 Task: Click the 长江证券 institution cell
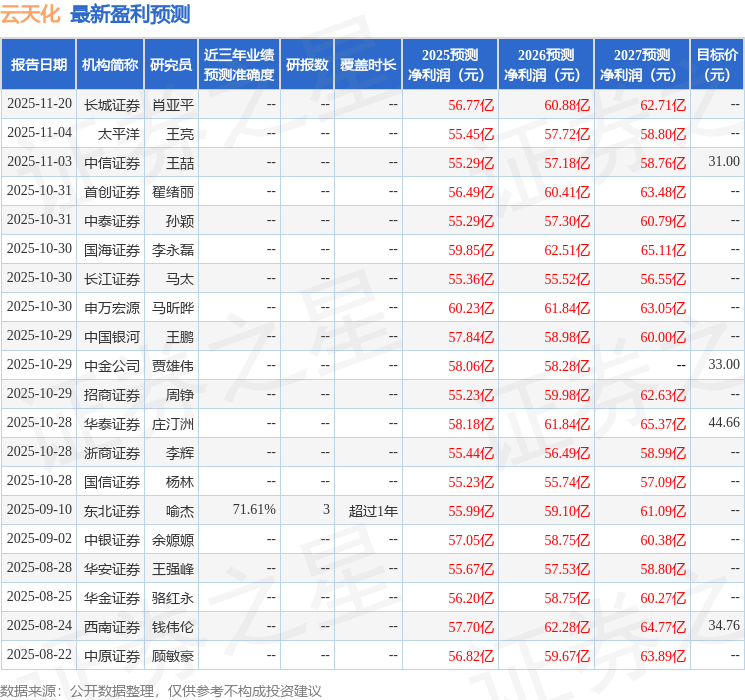(x=112, y=278)
